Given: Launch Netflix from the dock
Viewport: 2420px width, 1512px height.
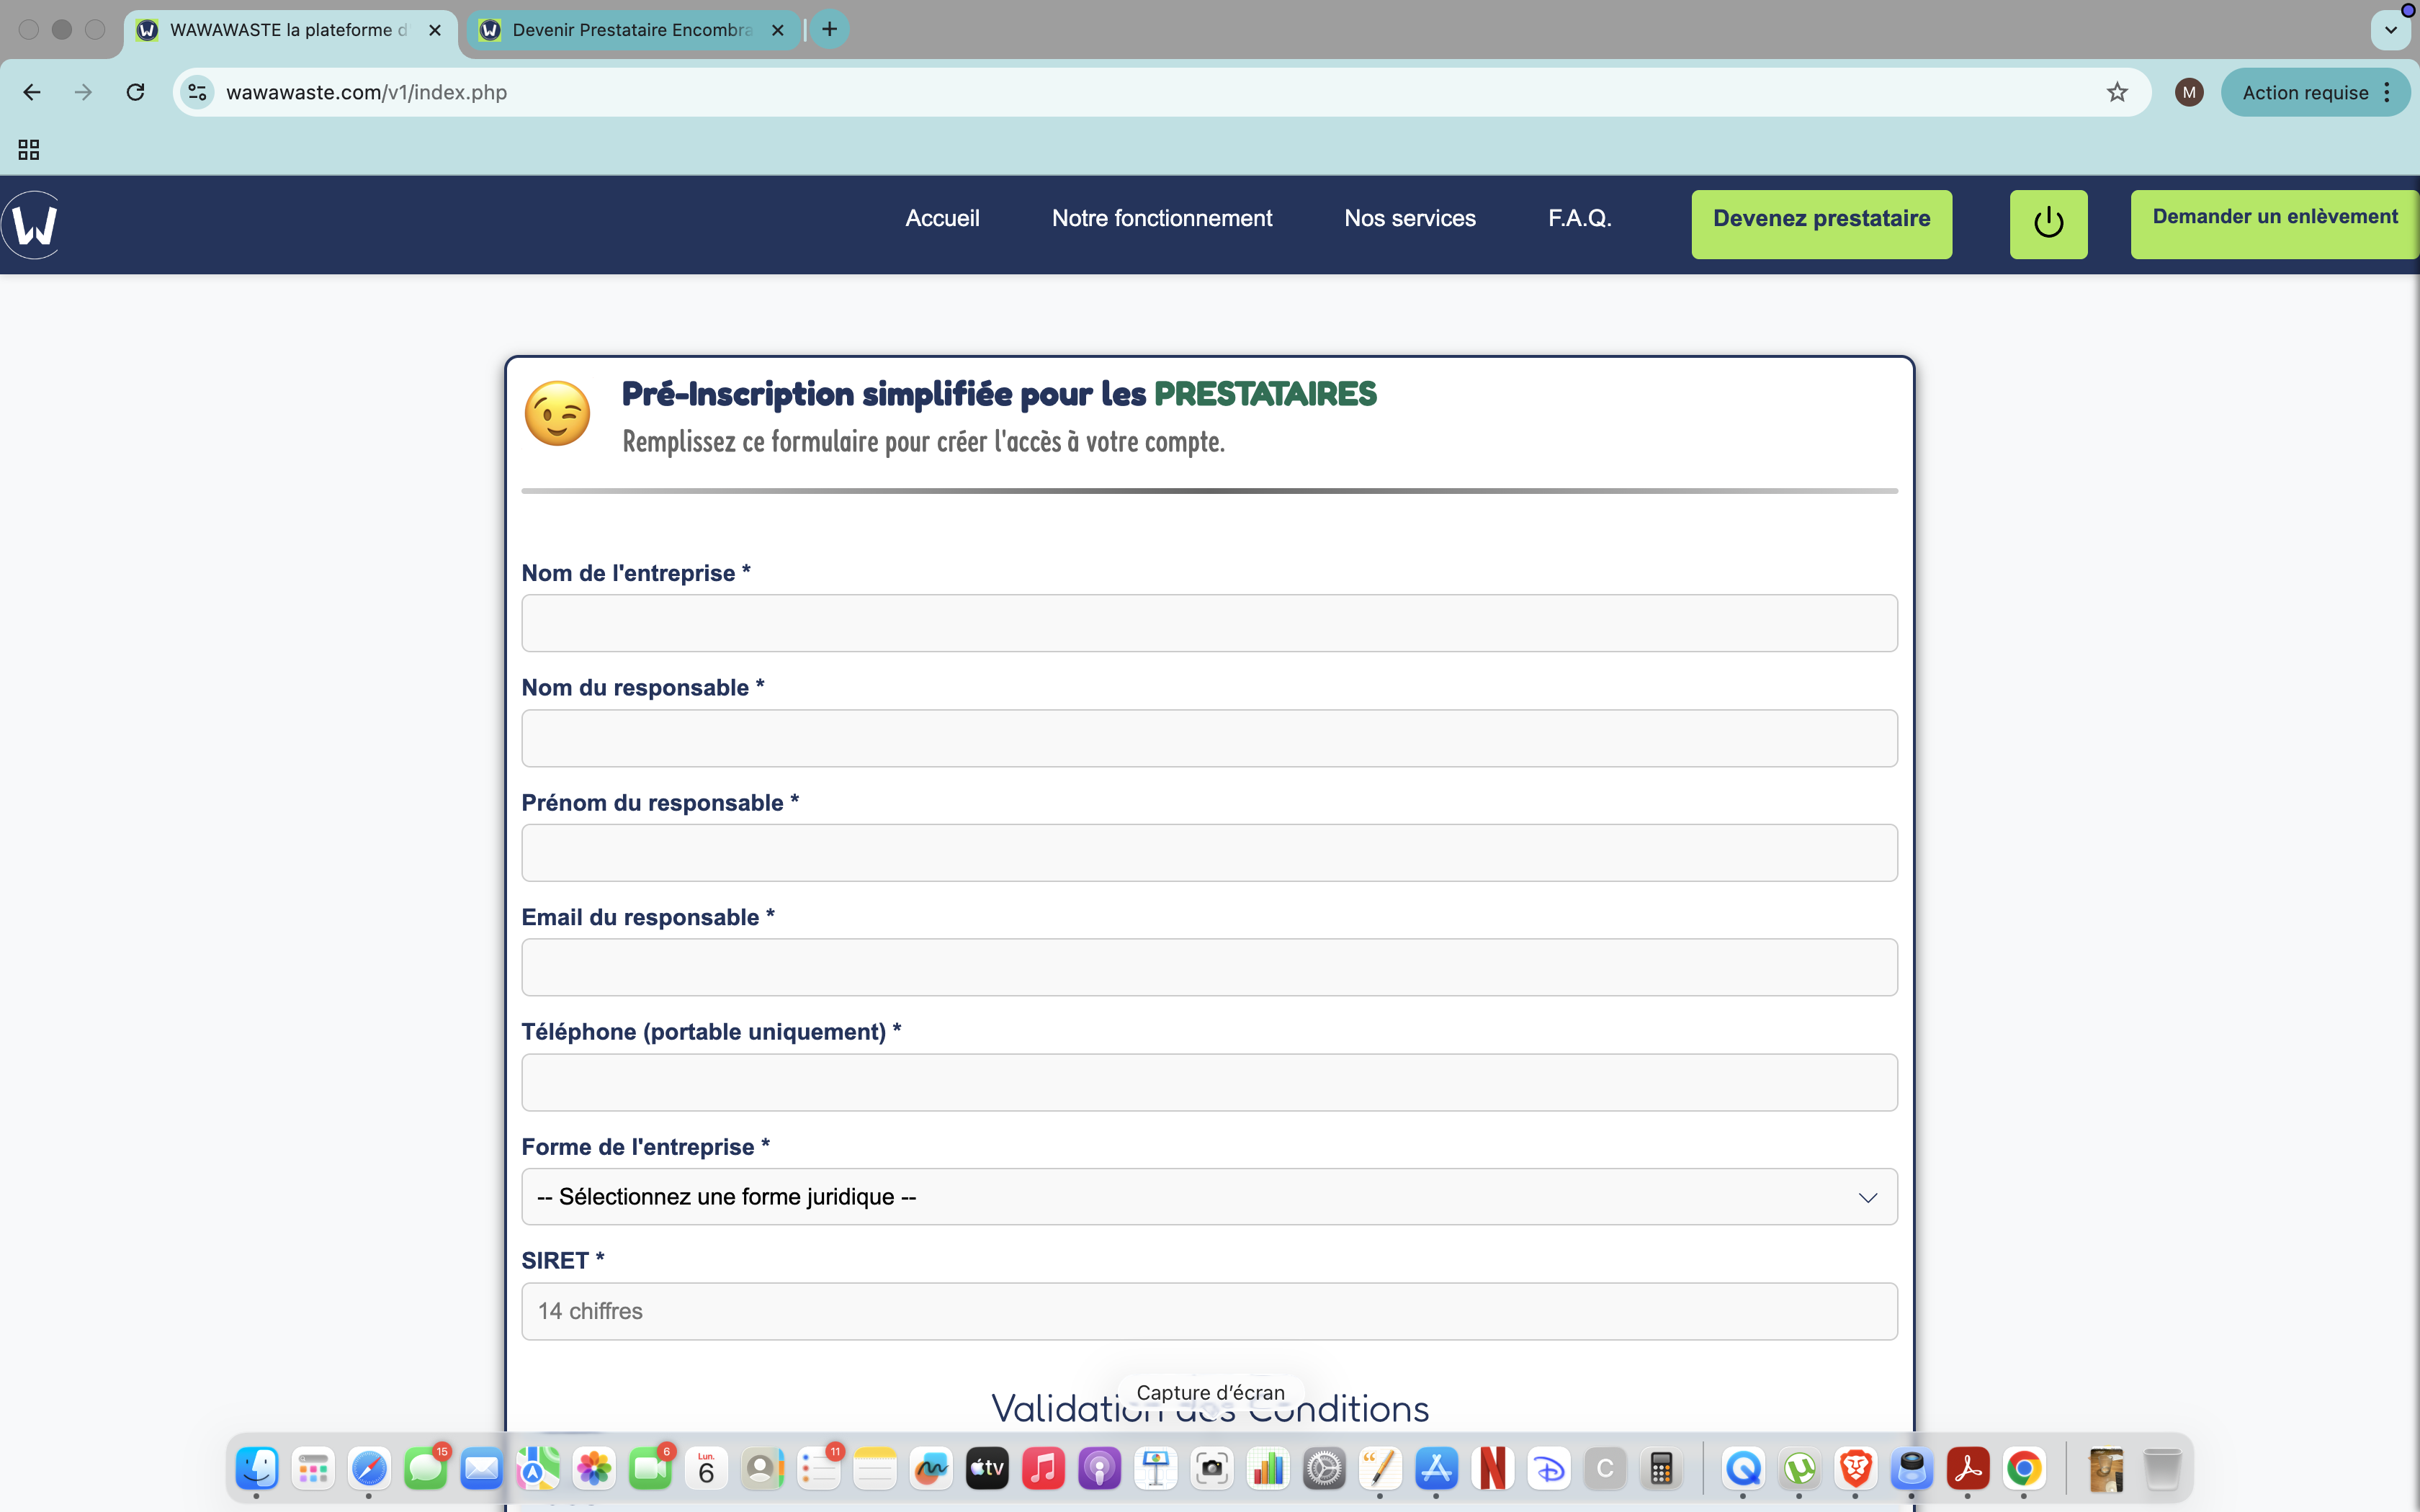Looking at the screenshot, I should click(1492, 1468).
